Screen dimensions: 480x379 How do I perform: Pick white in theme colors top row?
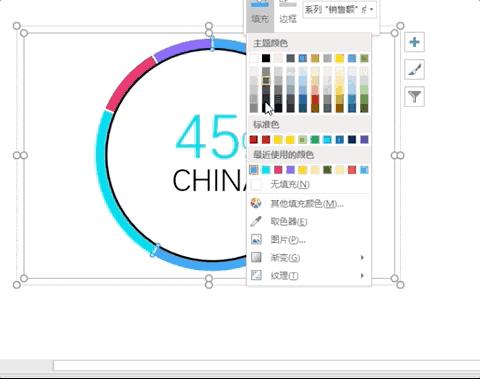(254, 58)
